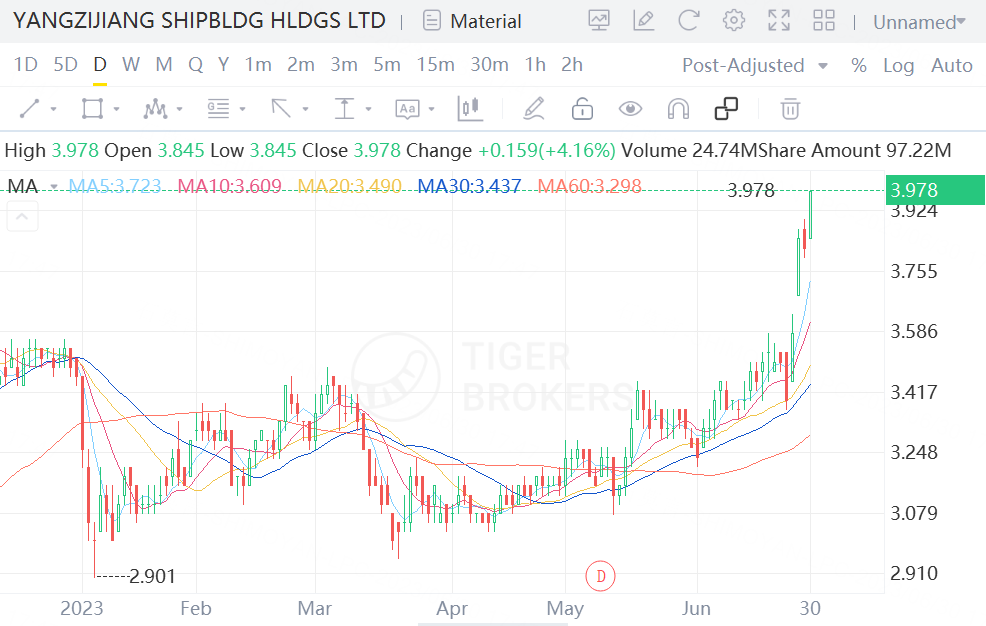This screenshot has height=626, width=986.
Task: Select the price range measure tool
Action: click(x=344, y=109)
